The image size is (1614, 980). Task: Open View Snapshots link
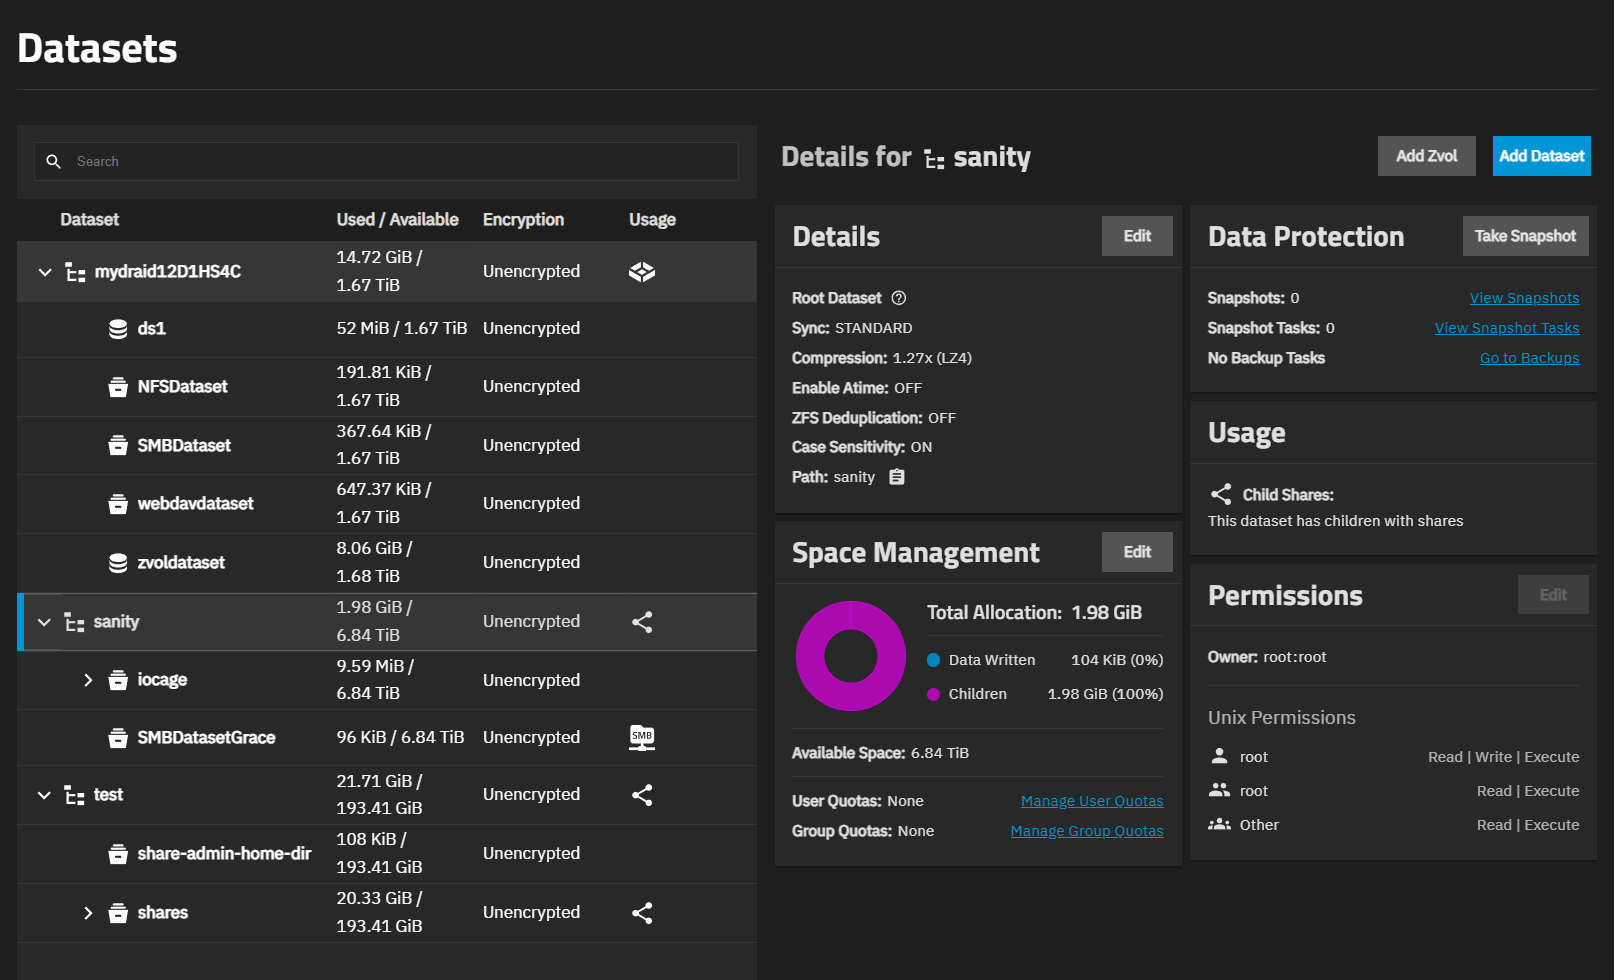1524,297
